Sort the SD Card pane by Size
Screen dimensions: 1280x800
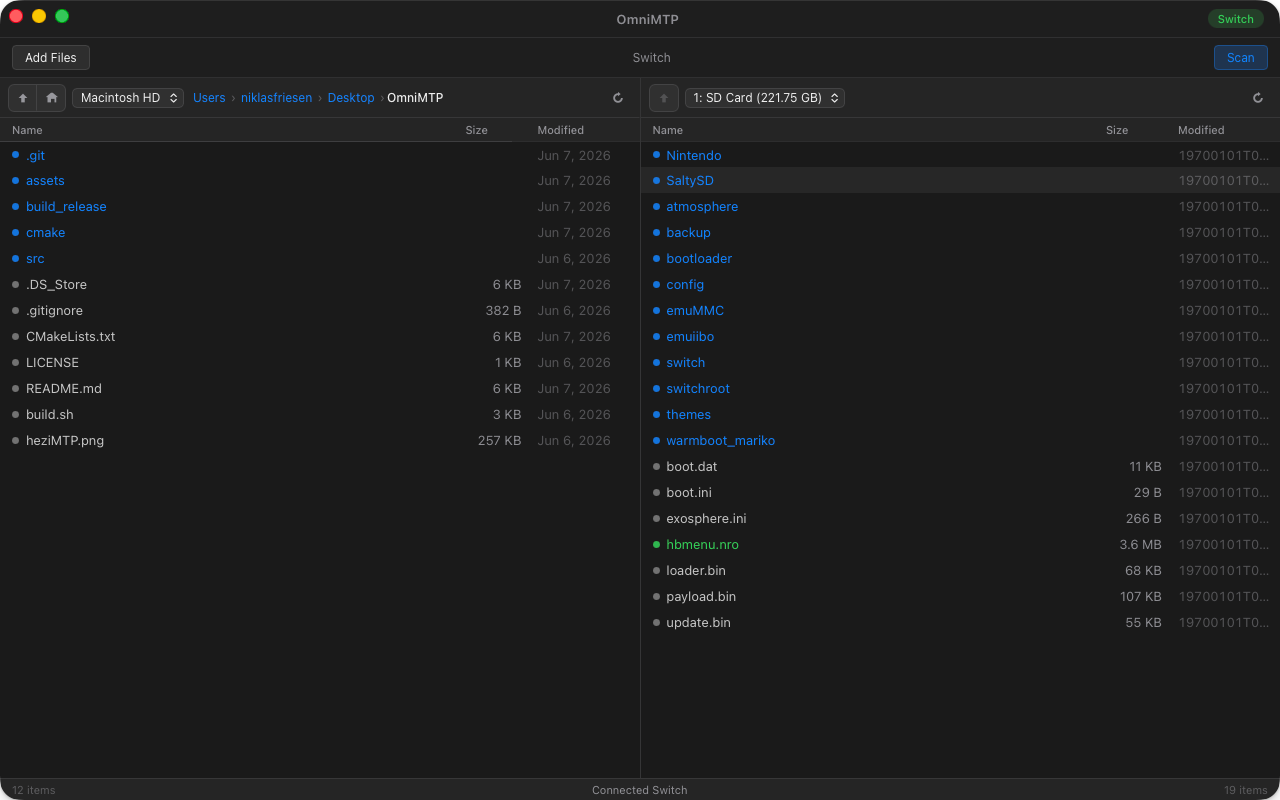pos(1117,130)
